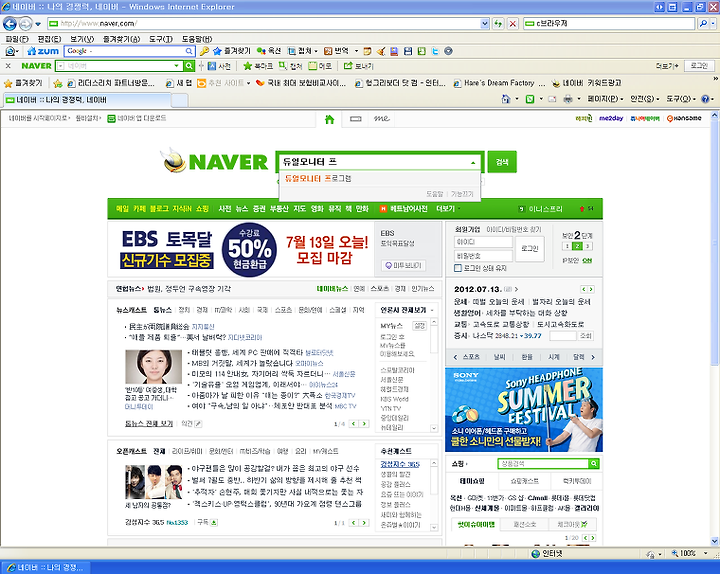This screenshot has width=720, height=574.
Task: Click the IE back navigation button
Action: (9, 23)
